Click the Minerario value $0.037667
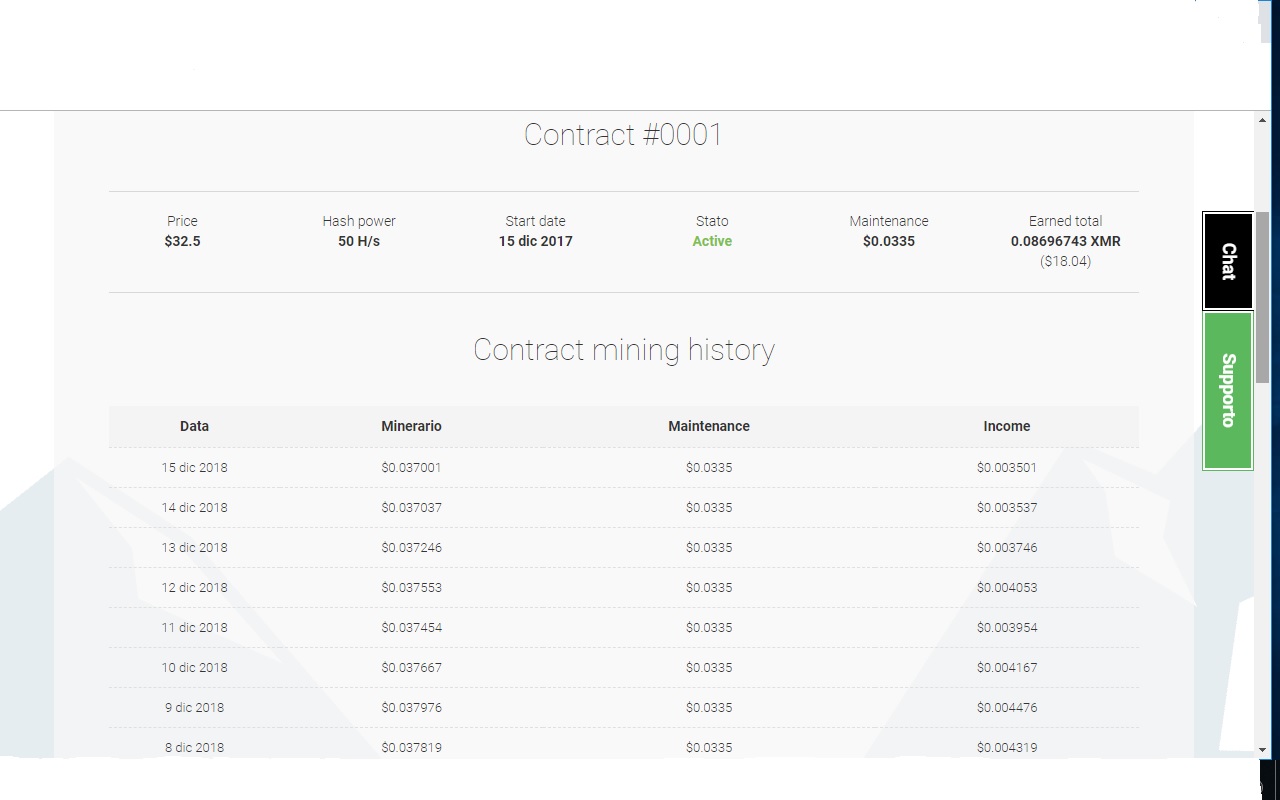Screen dimensions: 1280x800 pyautogui.click(x=411, y=667)
